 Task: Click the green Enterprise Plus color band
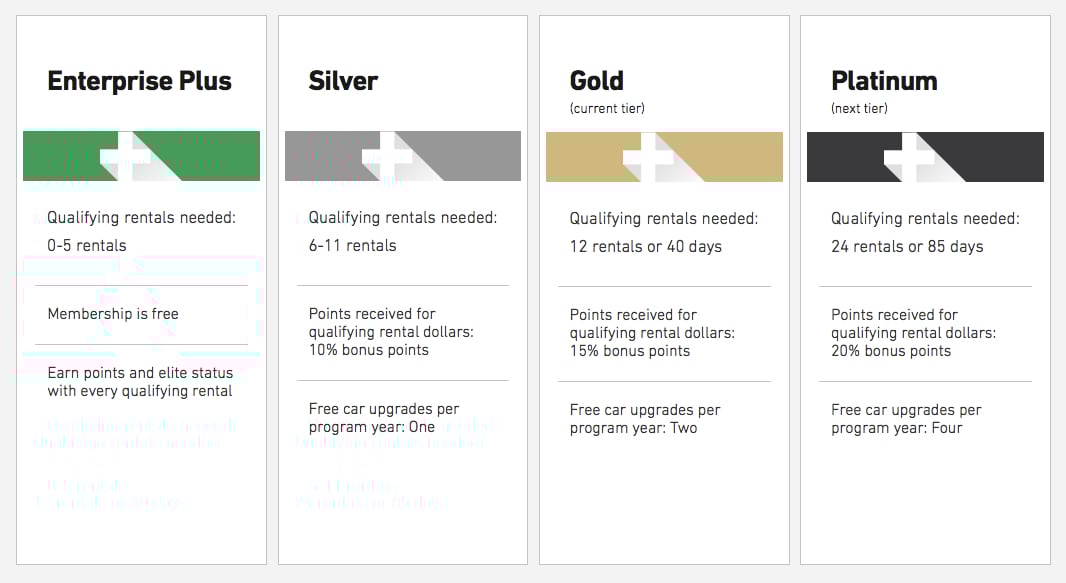click(141, 156)
